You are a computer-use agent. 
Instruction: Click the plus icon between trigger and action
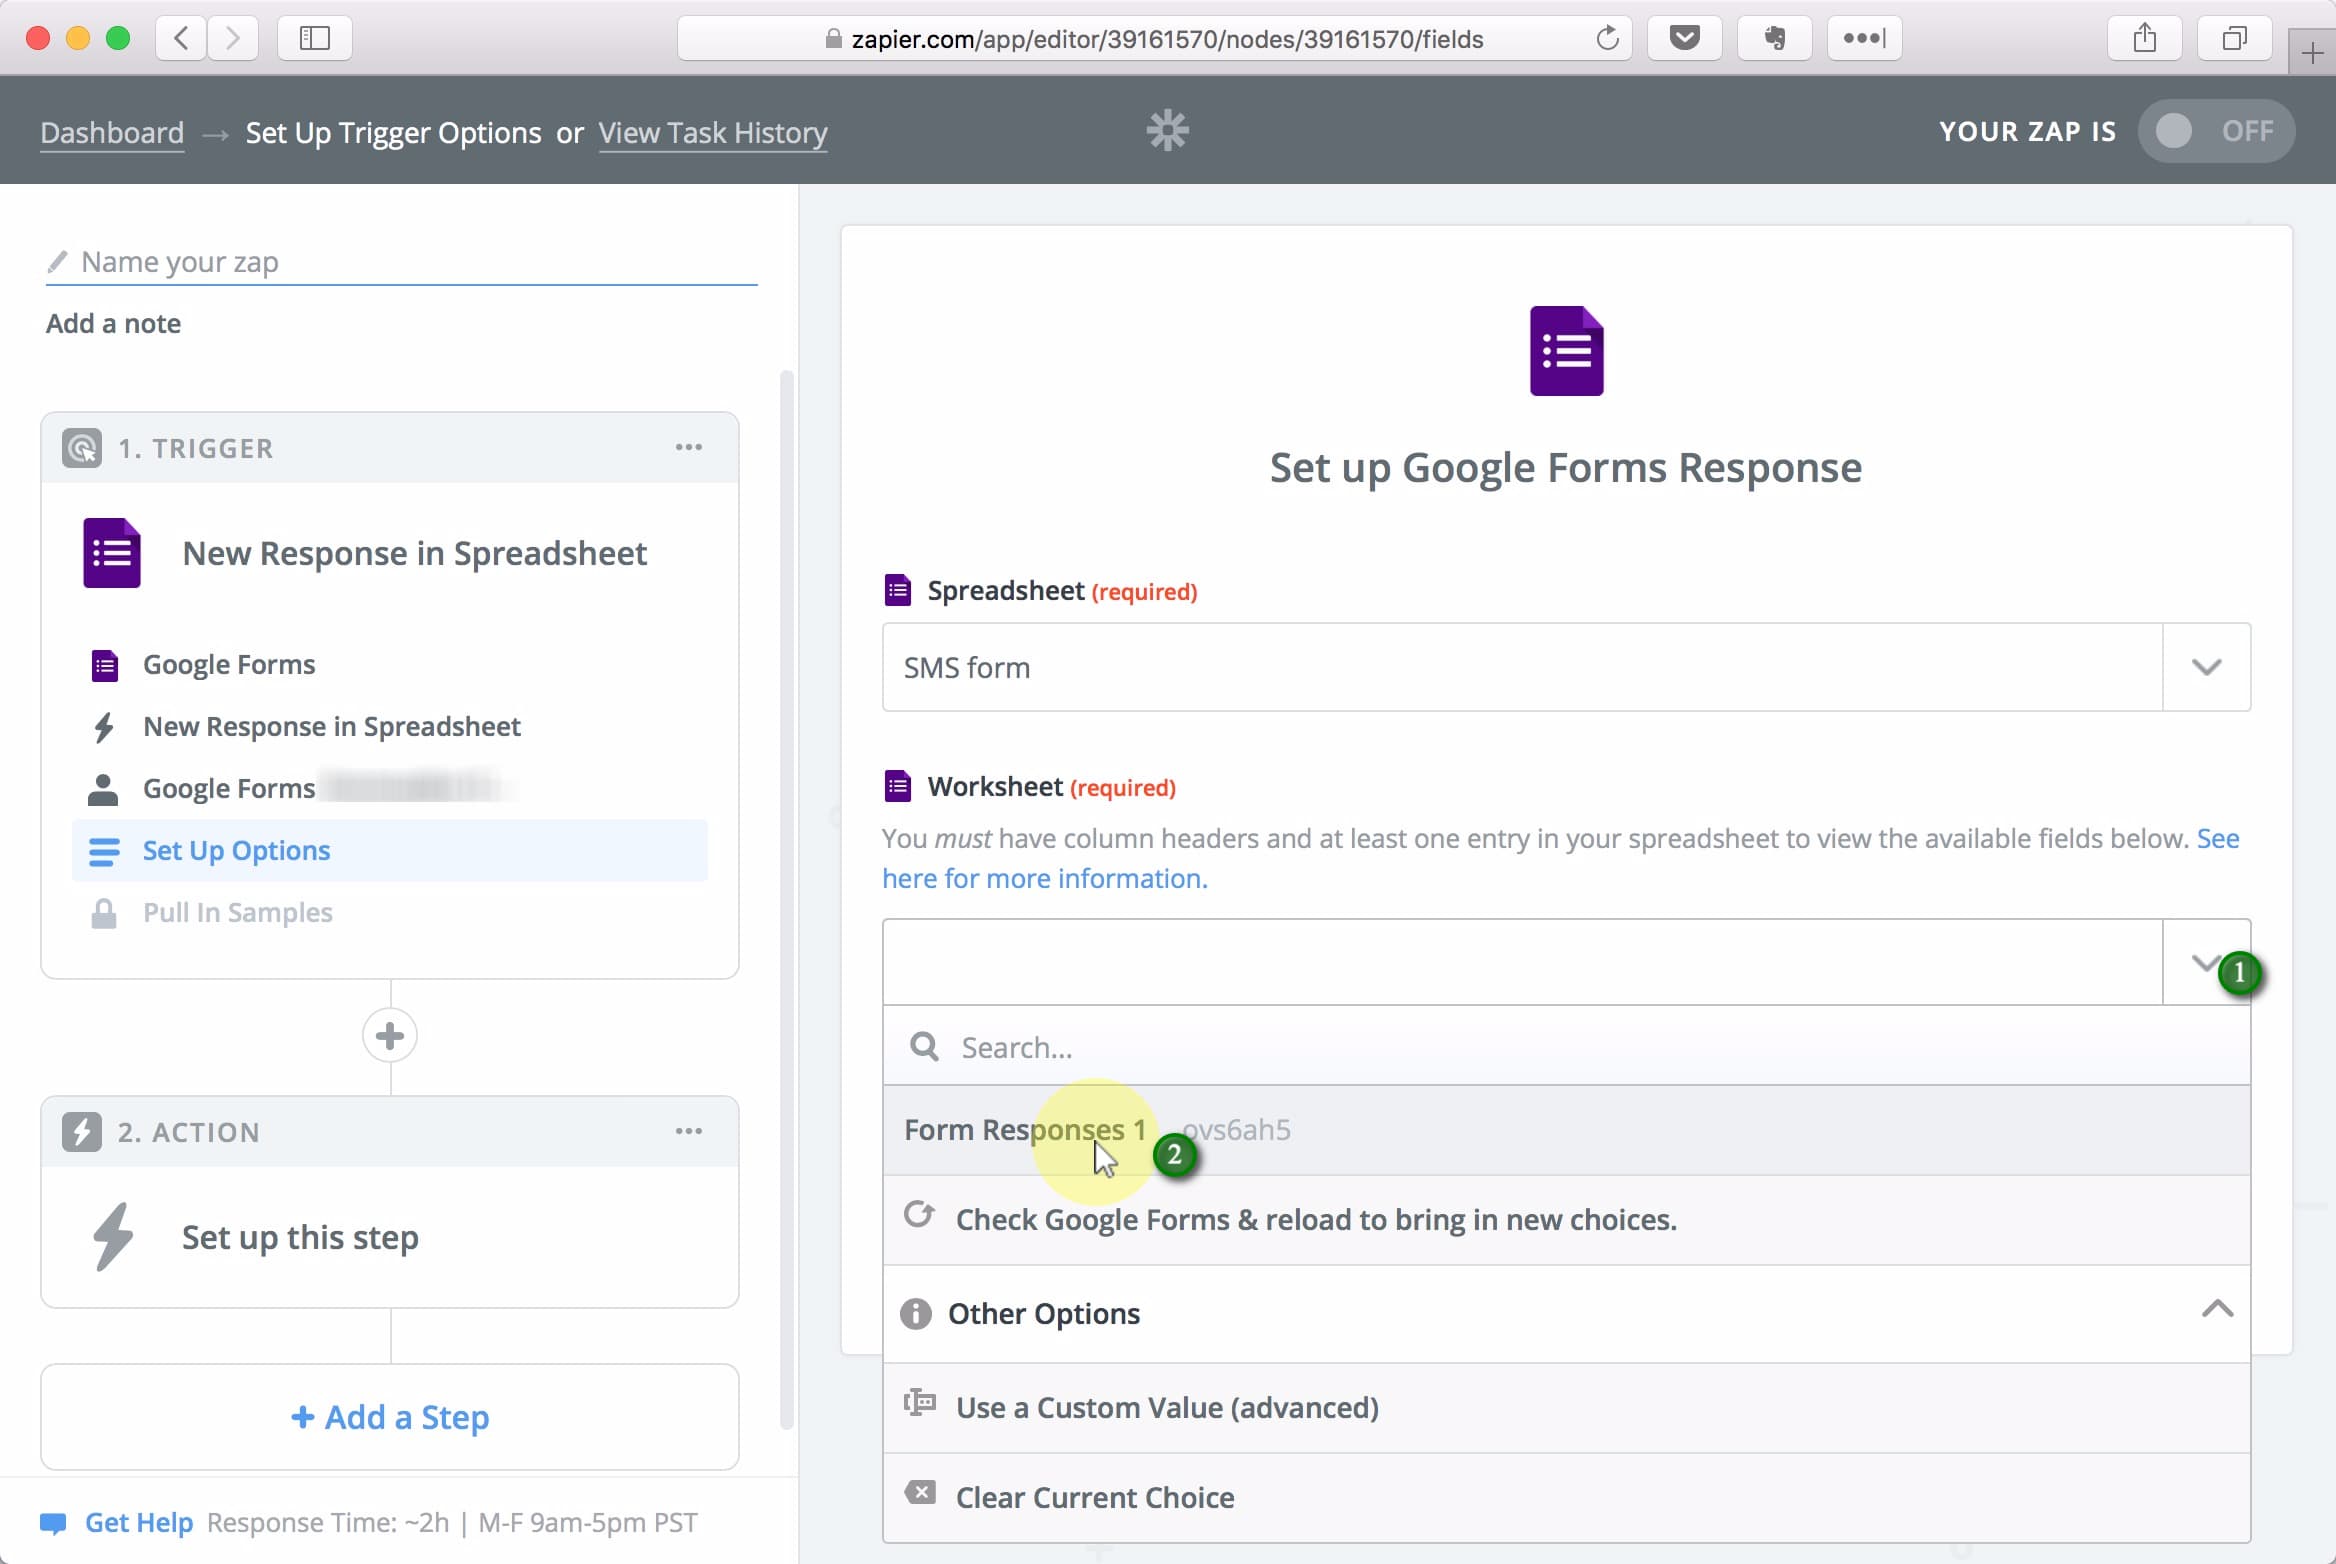tap(390, 1035)
